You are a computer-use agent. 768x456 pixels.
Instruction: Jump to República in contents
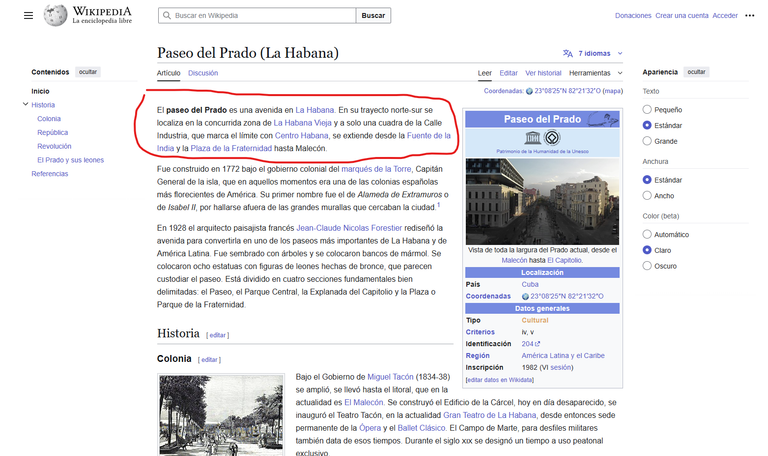tap(52, 132)
